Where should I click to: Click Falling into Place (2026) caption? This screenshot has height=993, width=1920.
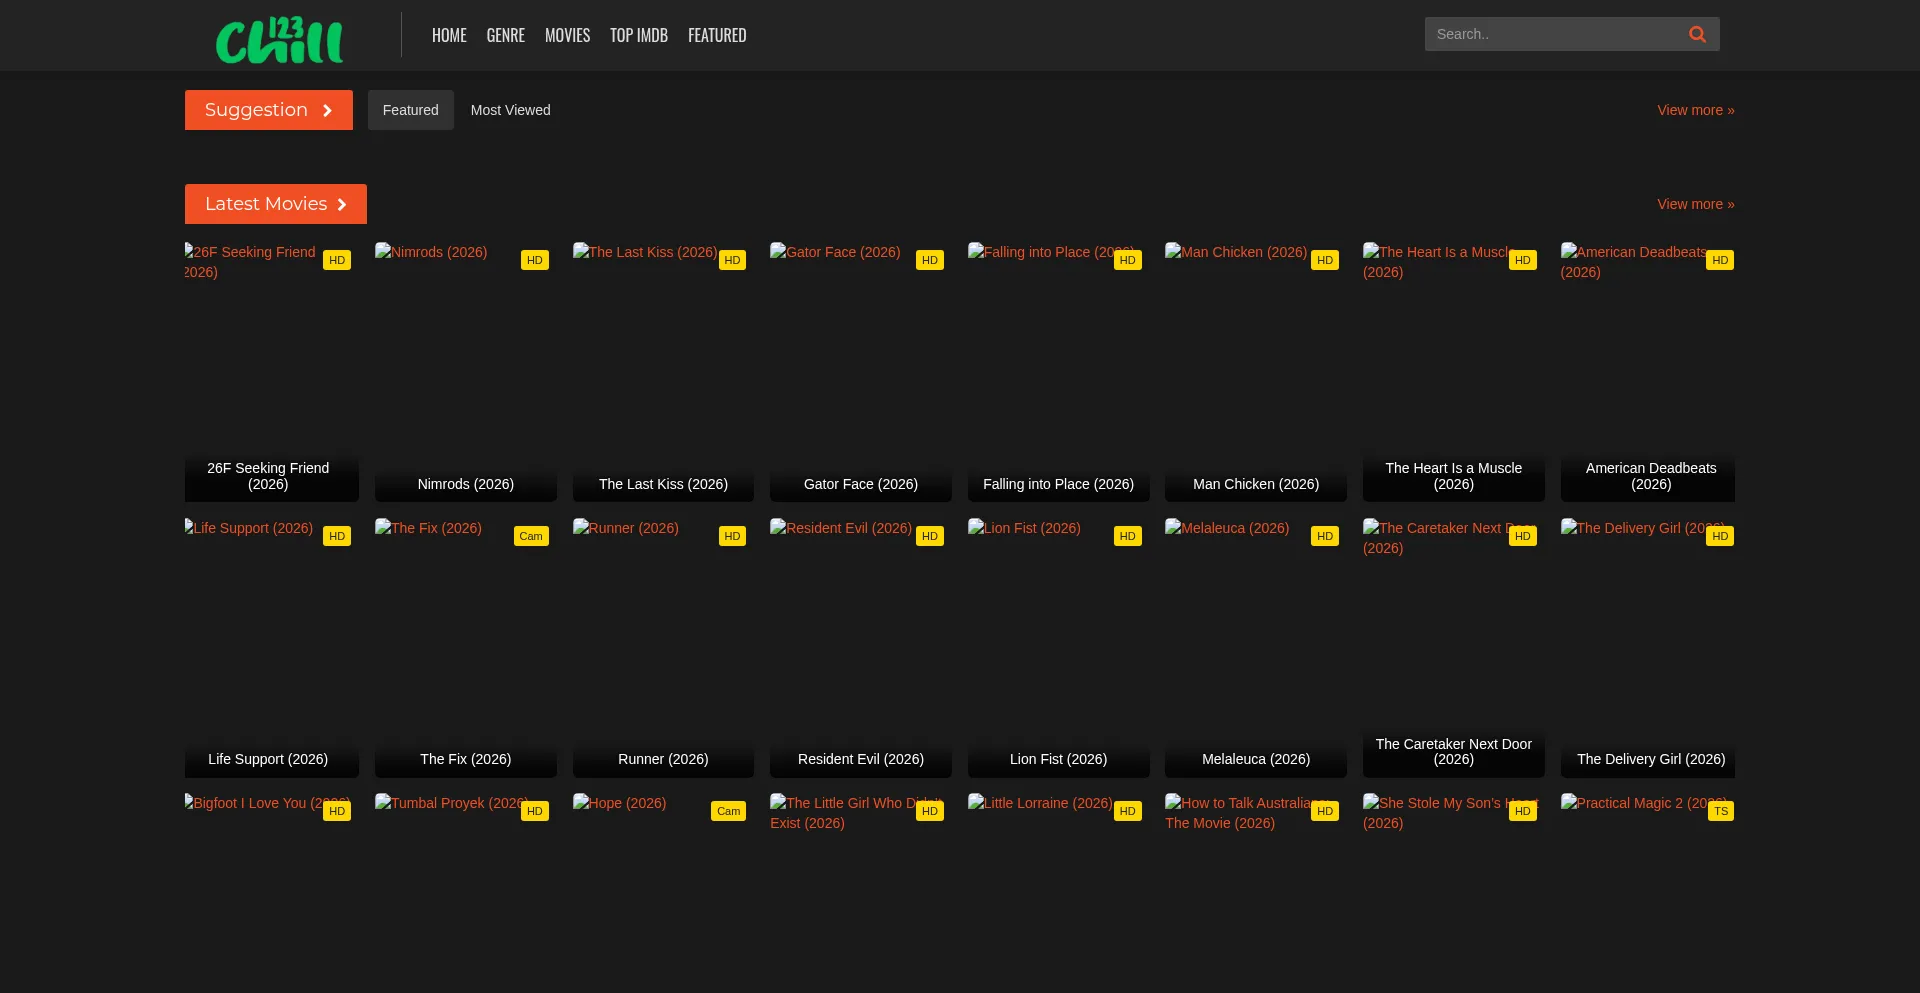(1059, 484)
